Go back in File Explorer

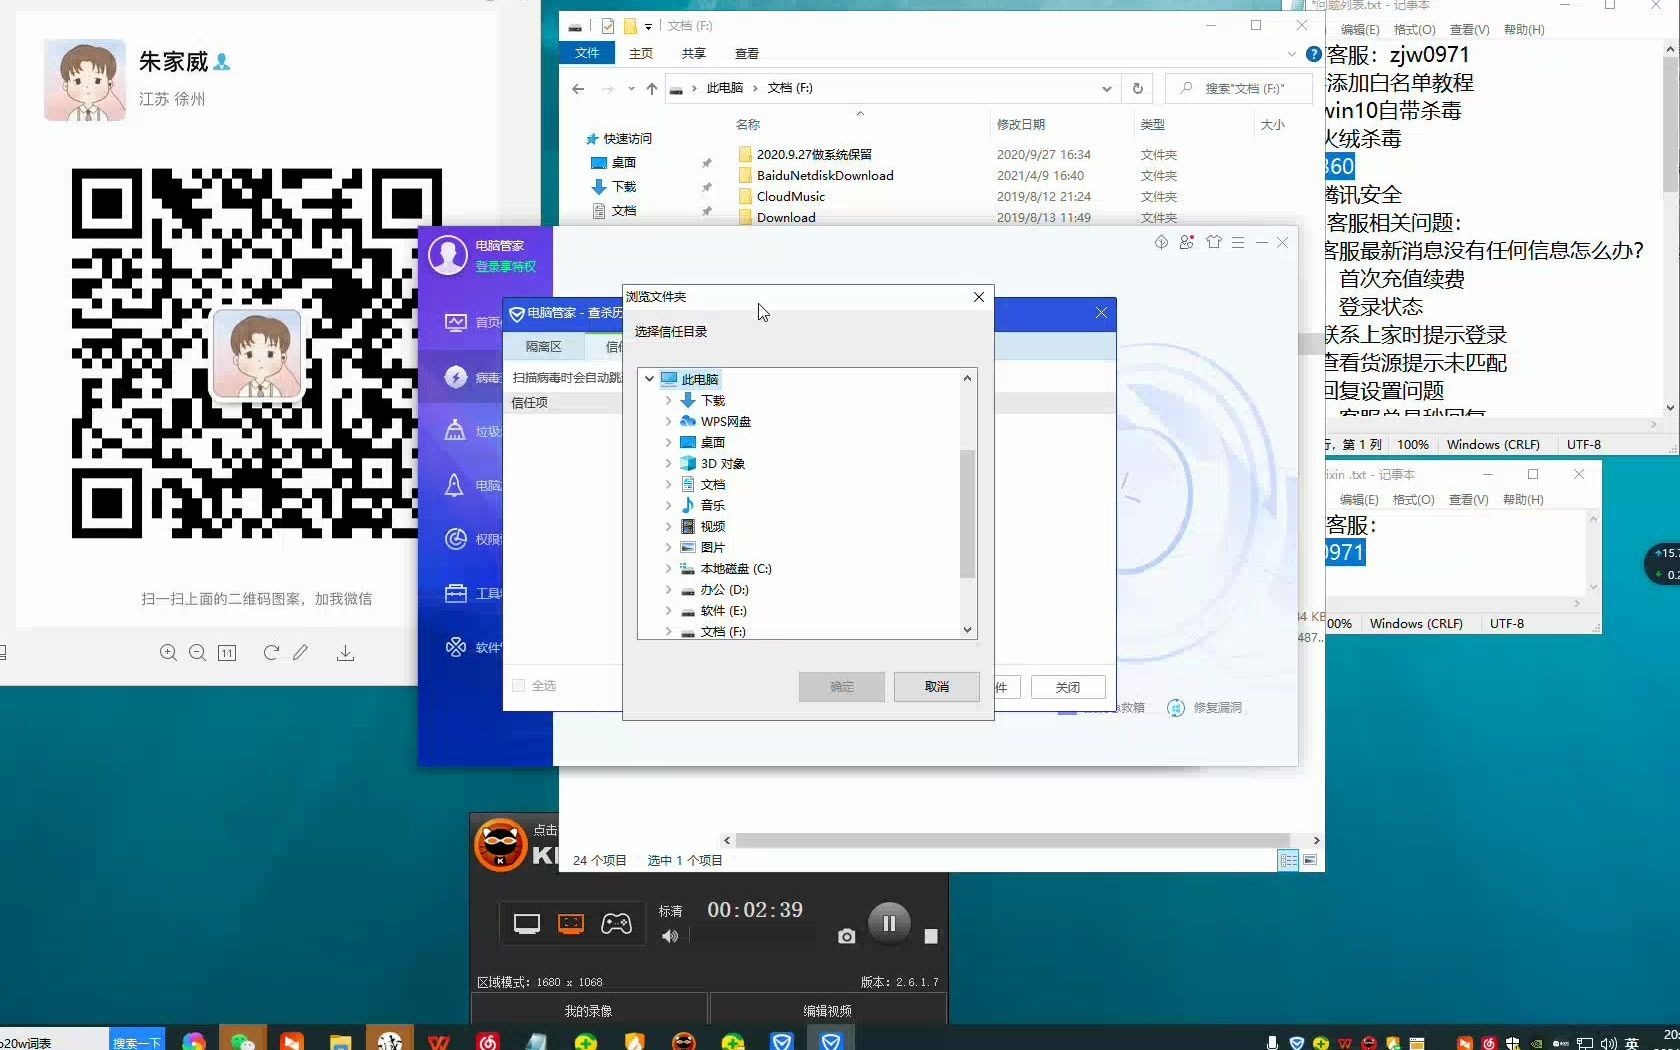578,88
